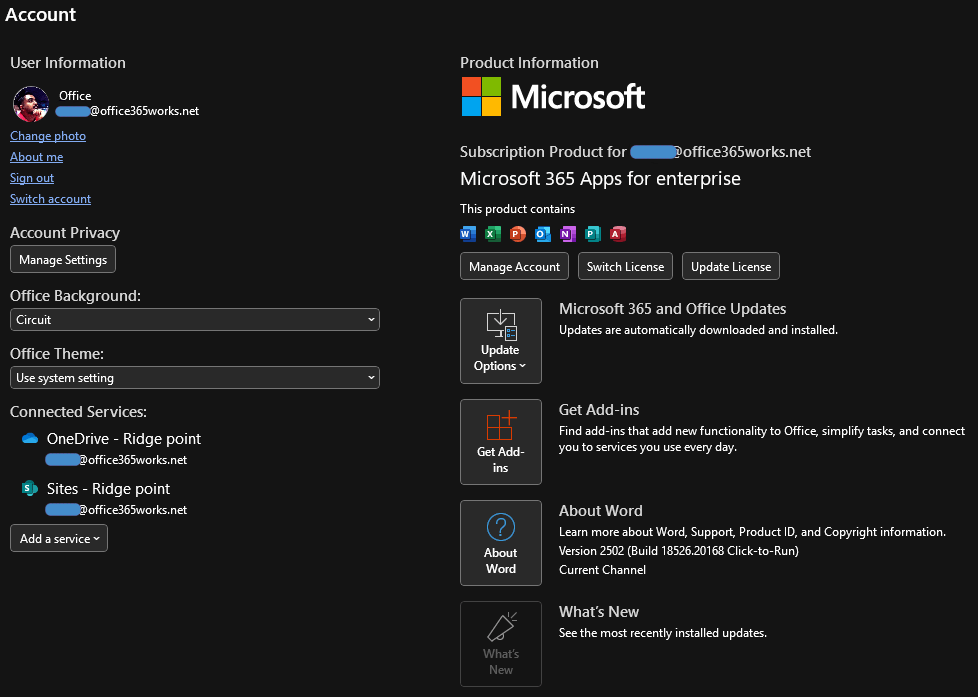The image size is (978, 697).
Task: Click the Access app icon
Action: (617, 234)
